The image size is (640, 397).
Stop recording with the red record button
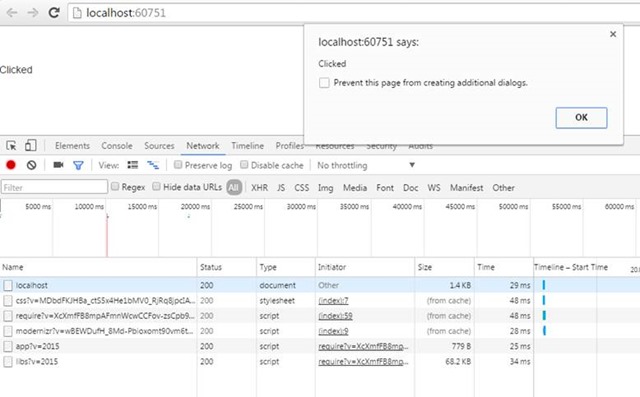[x=11, y=165]
